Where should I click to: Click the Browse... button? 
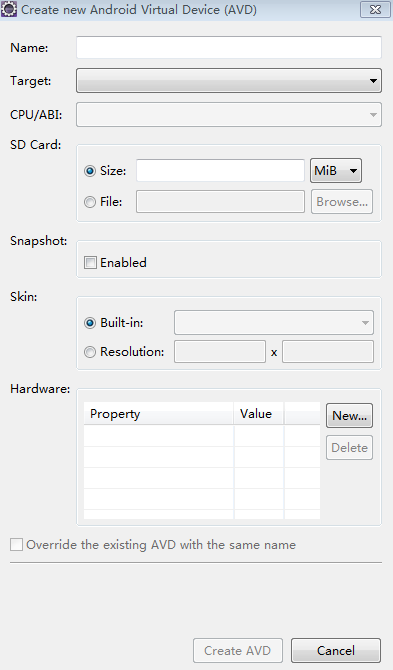pos(342,202)
